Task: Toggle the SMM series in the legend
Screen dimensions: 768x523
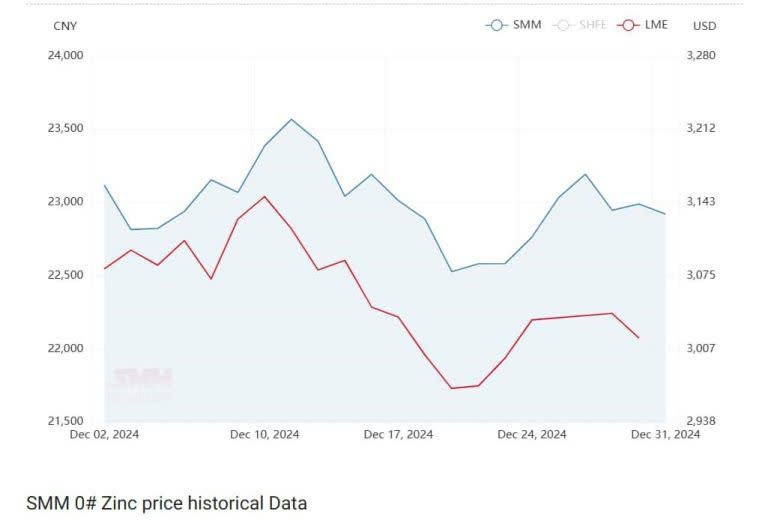Action: pos(513,25)
